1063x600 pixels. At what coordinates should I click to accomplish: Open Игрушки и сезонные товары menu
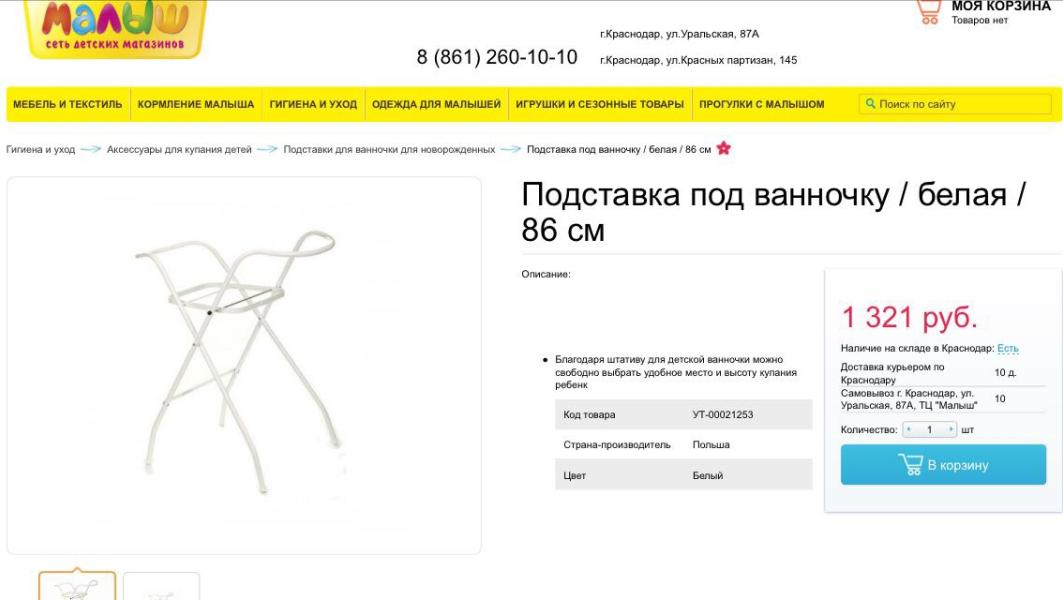click(x=599, y=104)
